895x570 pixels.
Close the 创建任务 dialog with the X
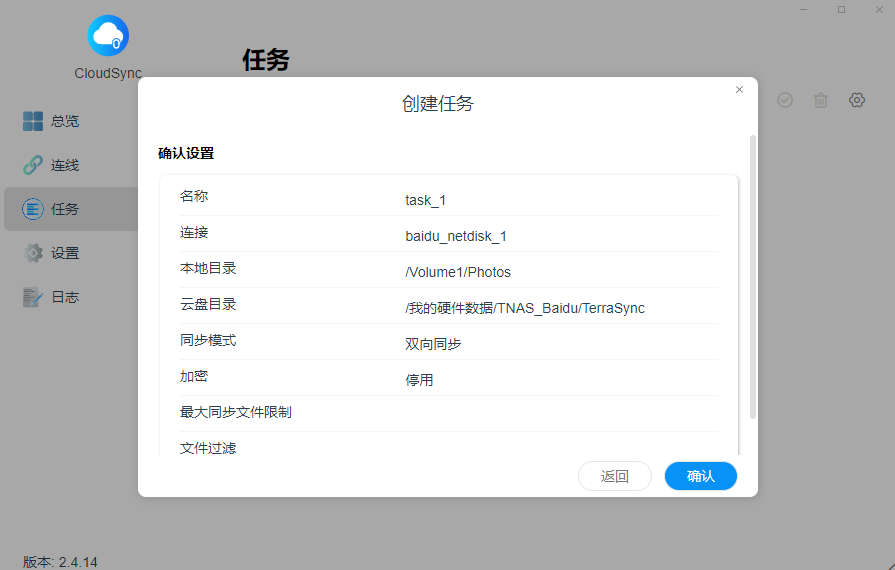click(739, 90)
